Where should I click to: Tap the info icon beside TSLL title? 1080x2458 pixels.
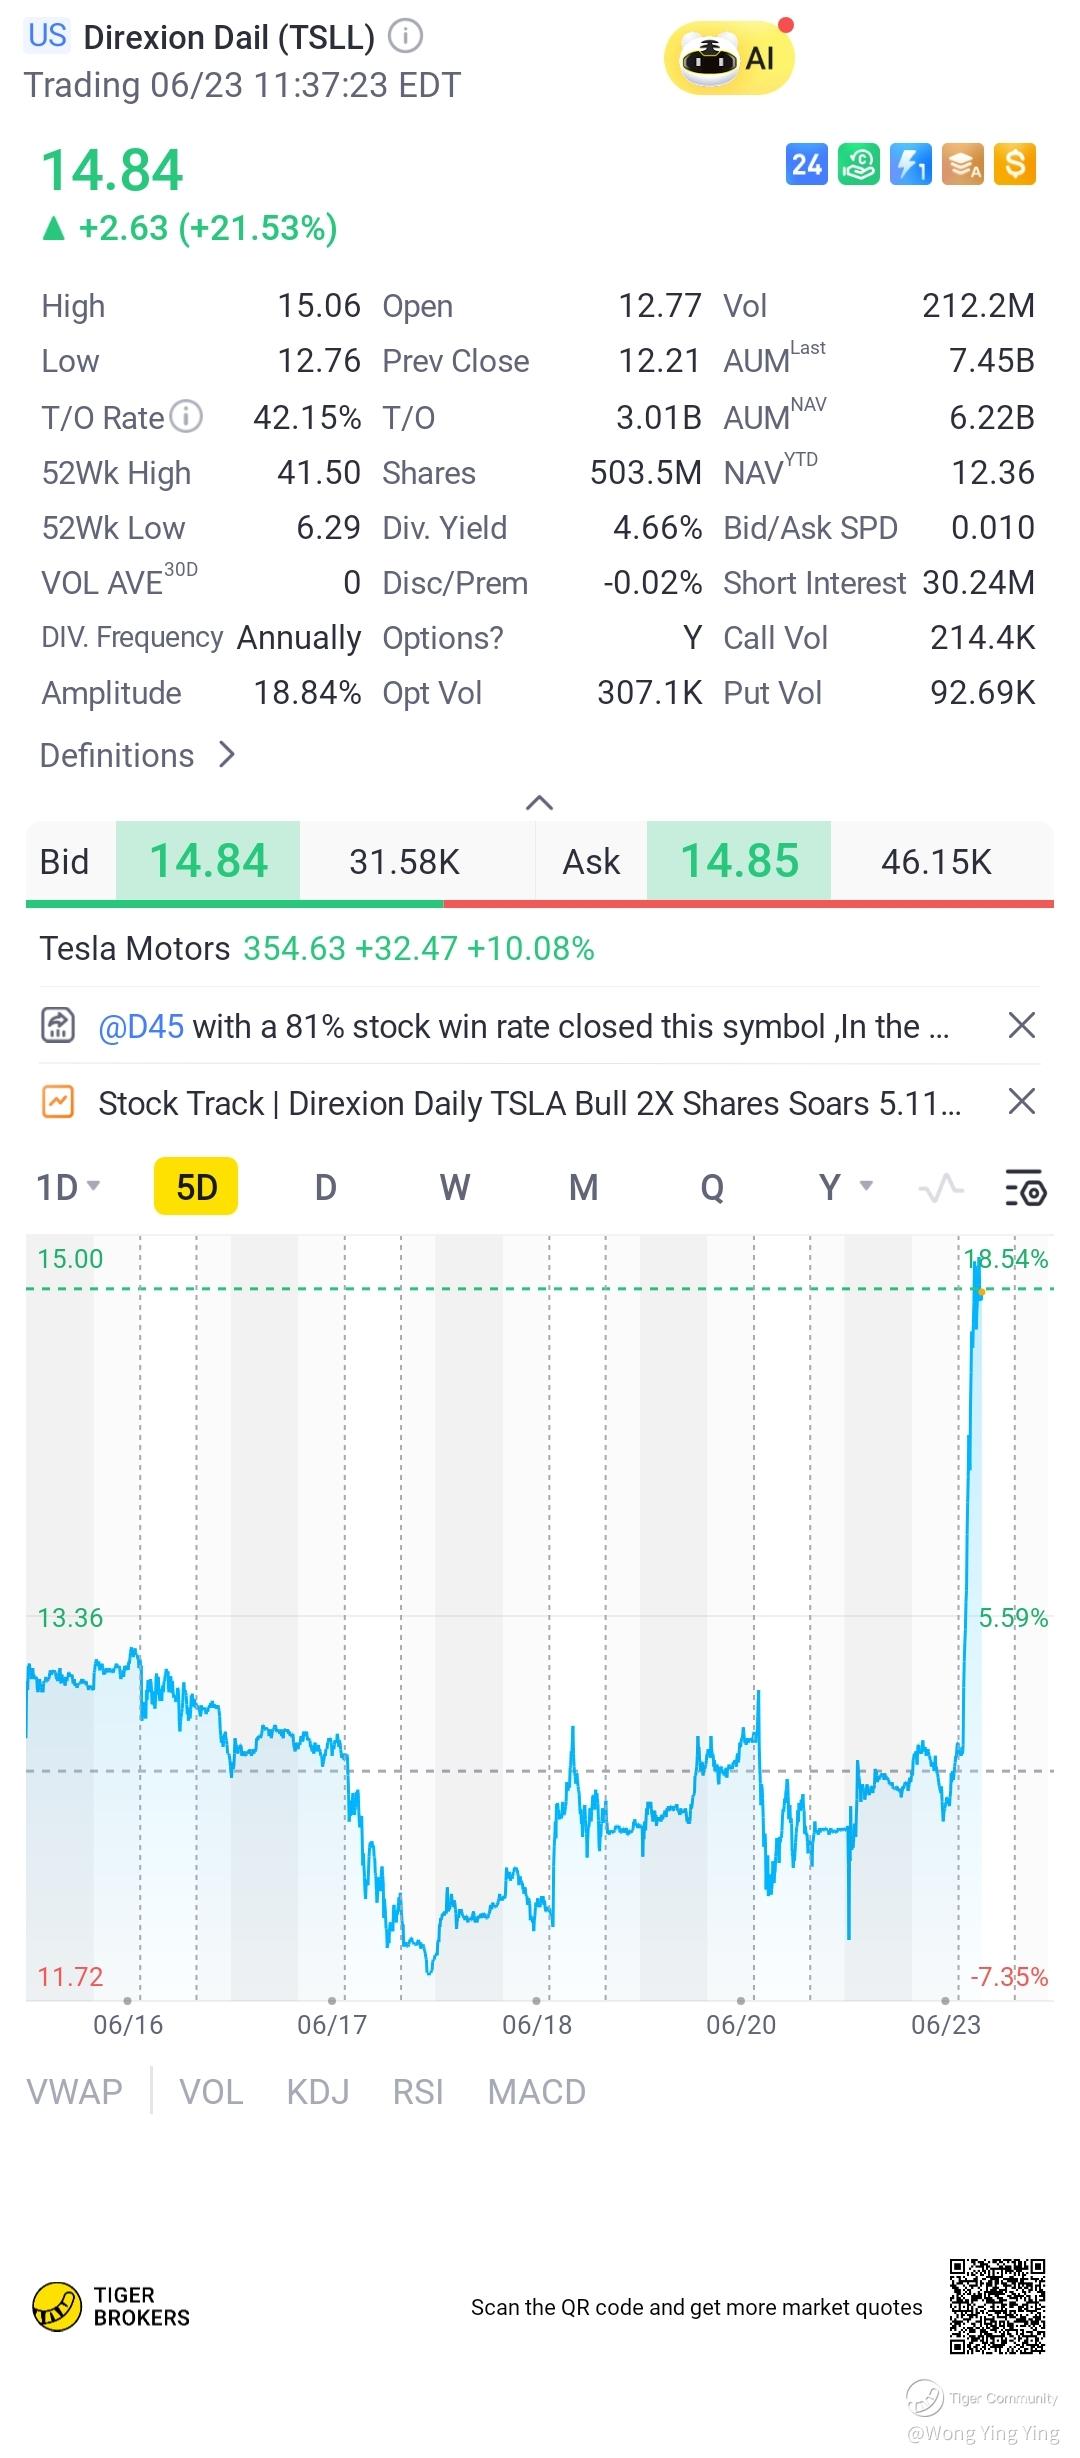(x=405, y=37)
